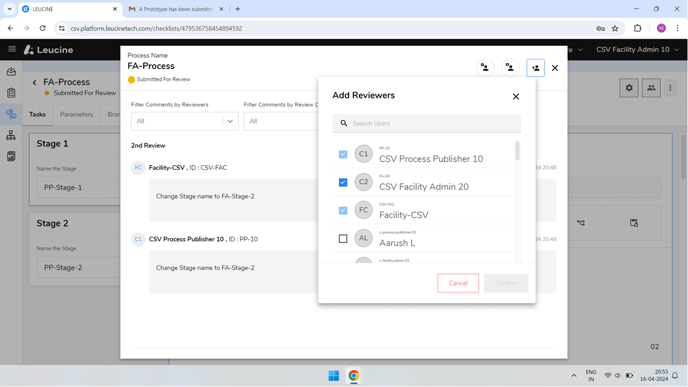The image size is (688, 387).
Task: Click the Leucine logo
Action: [x=48, y=50]
